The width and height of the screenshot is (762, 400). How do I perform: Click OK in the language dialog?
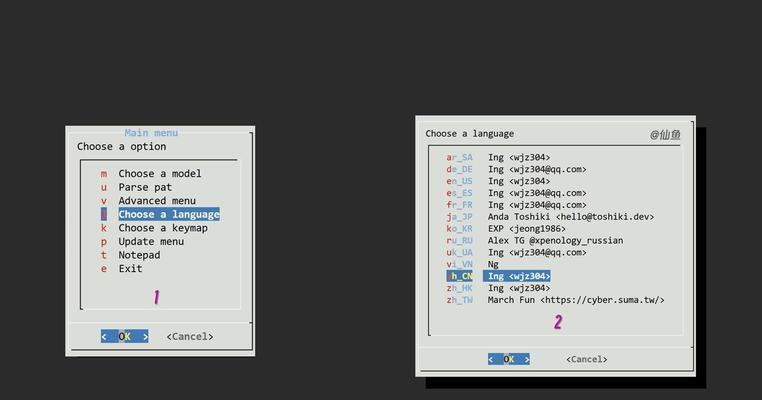509,359
